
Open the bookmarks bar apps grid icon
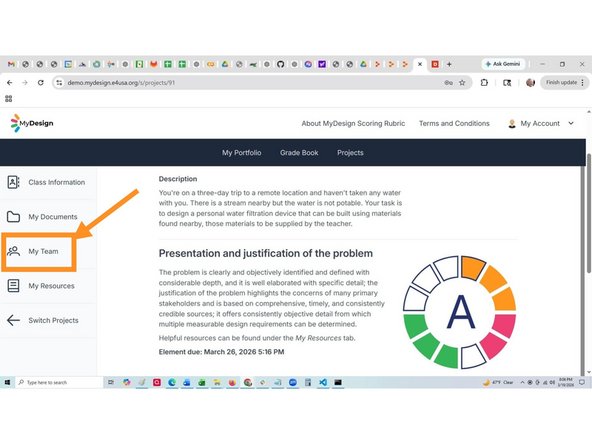(x=9, y=99)
